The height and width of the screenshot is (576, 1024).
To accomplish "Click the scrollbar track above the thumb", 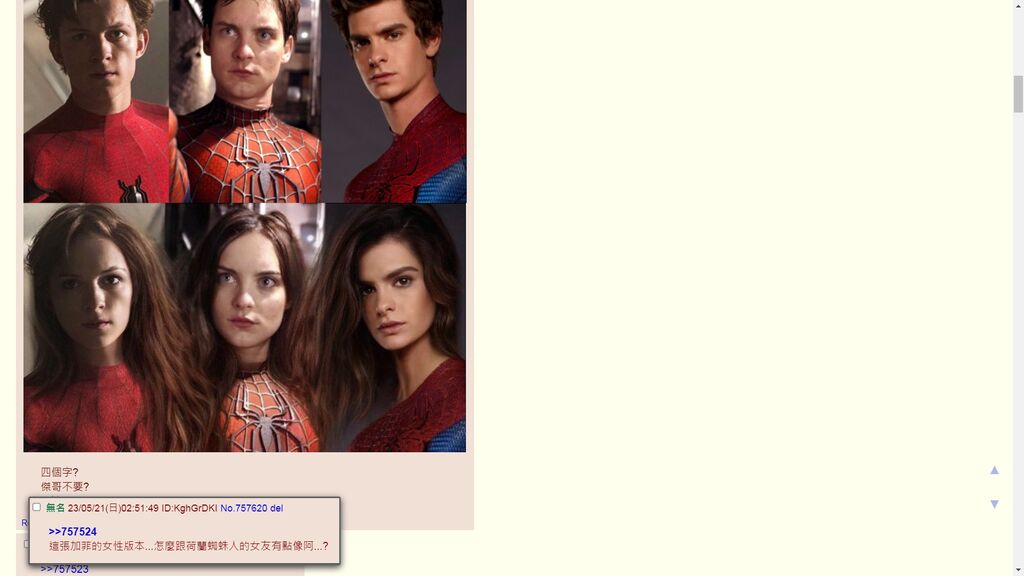I will (1018, 42).
